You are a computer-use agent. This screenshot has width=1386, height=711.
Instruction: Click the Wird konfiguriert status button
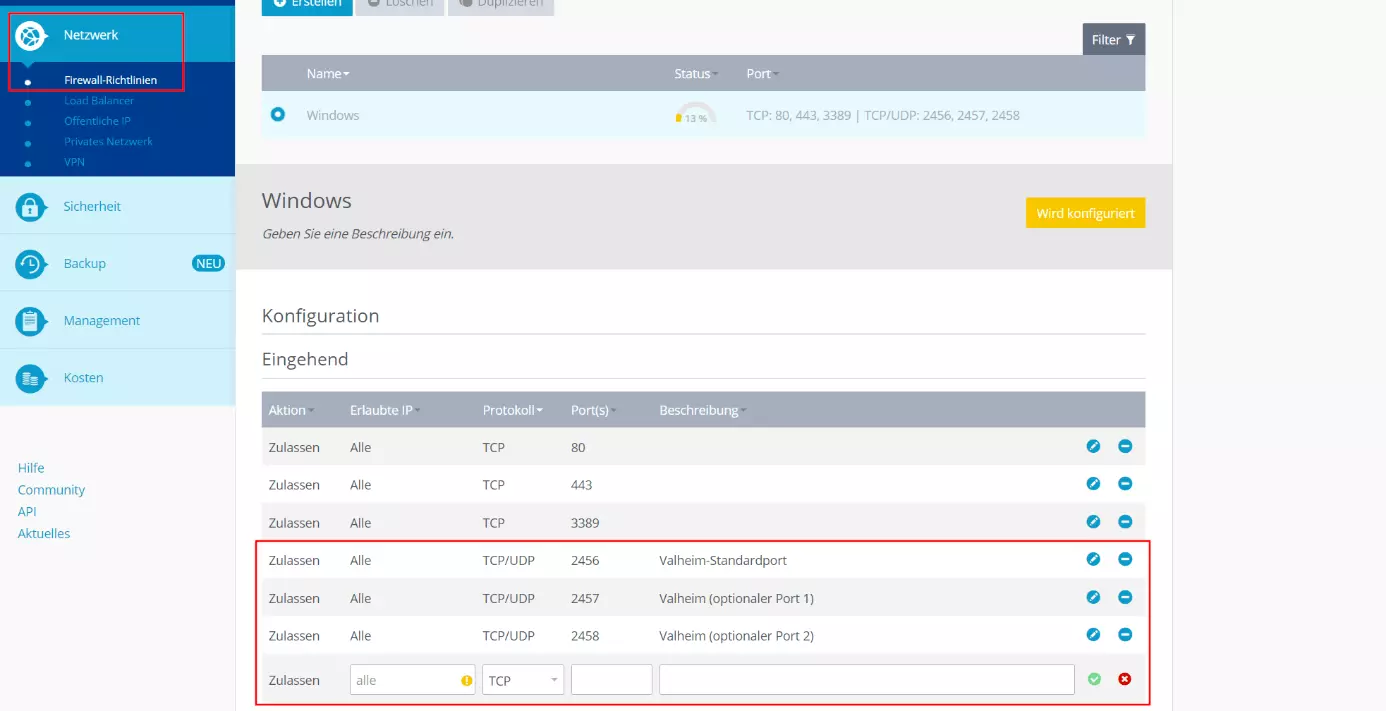click(1085, 213)
